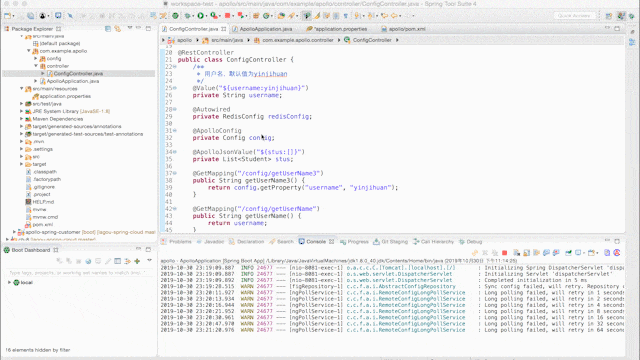The width and height of the screenshot is (640, 360).
Task: Fold the method at line 37 in editor
Action: [175, 173]
